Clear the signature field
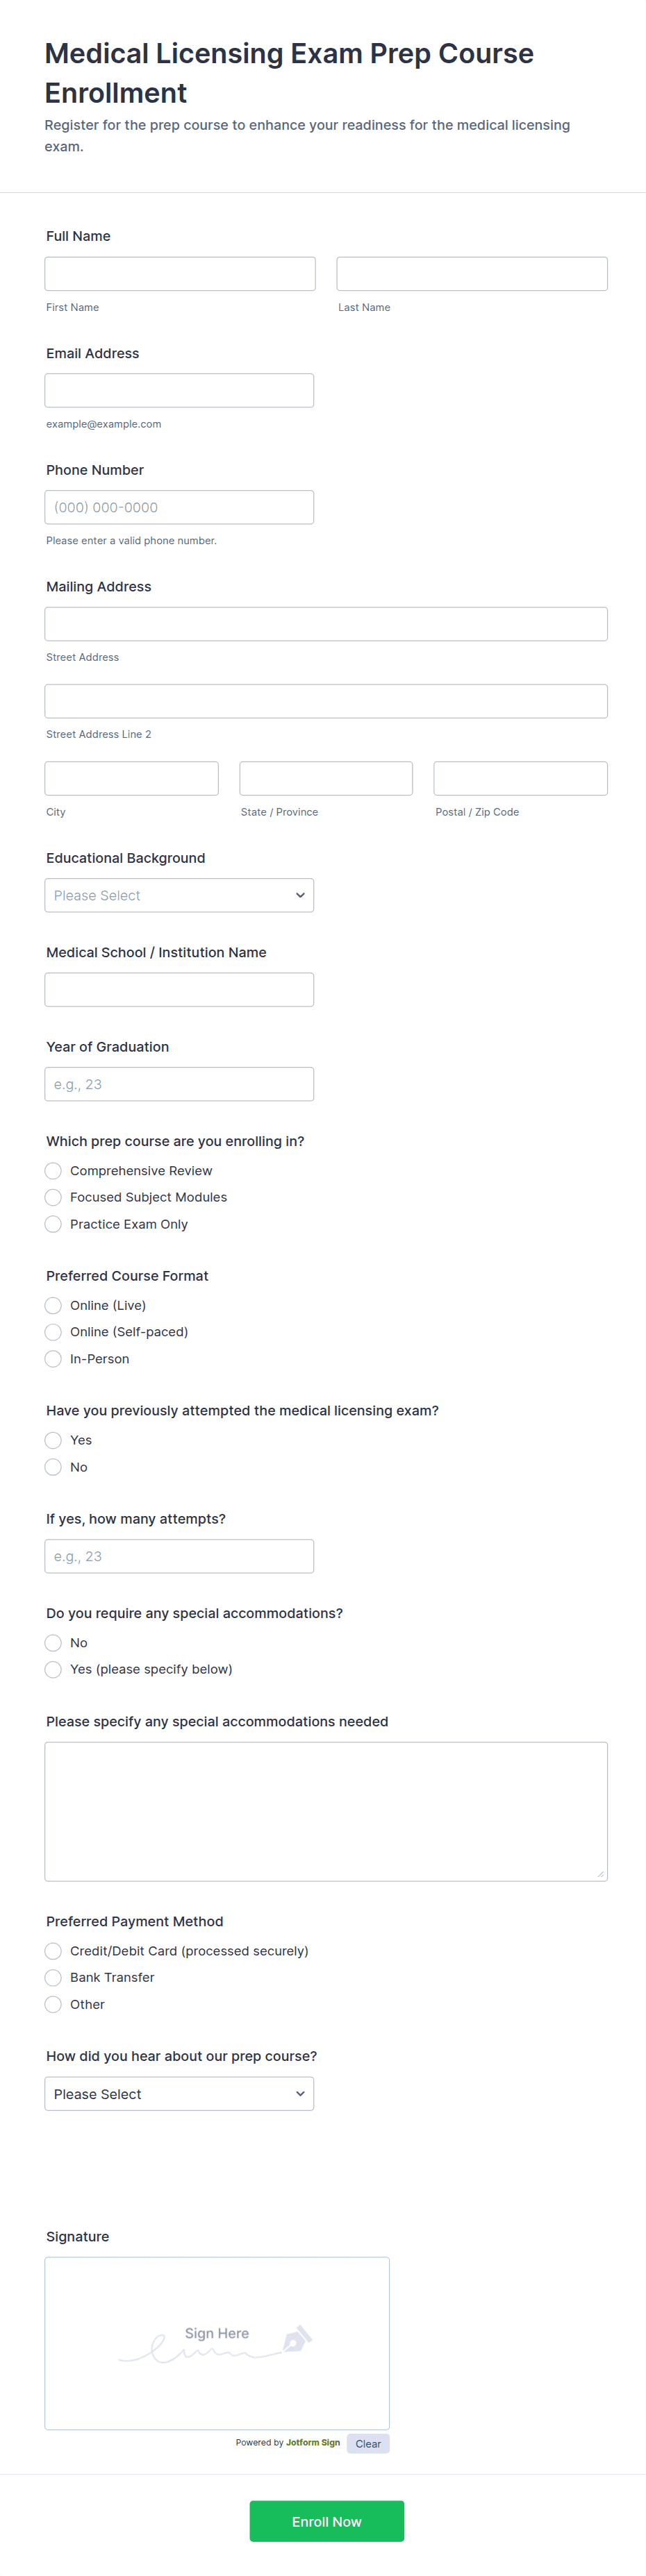 click(x=367, y=2443)
